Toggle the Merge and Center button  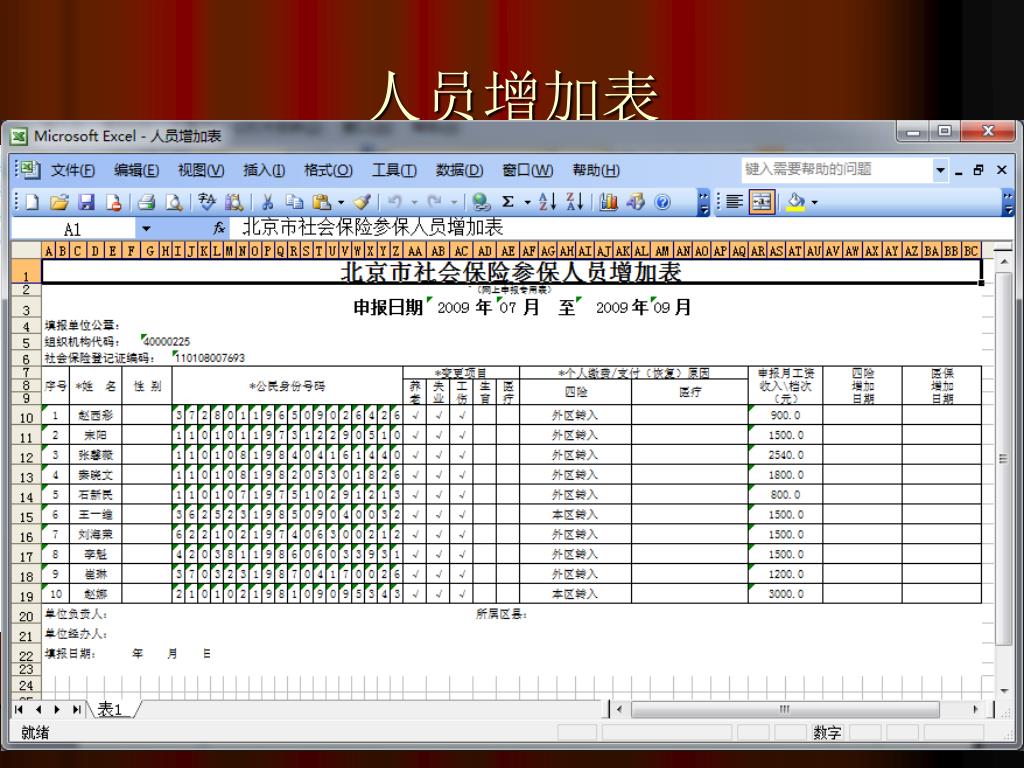[x=761, y=202]
